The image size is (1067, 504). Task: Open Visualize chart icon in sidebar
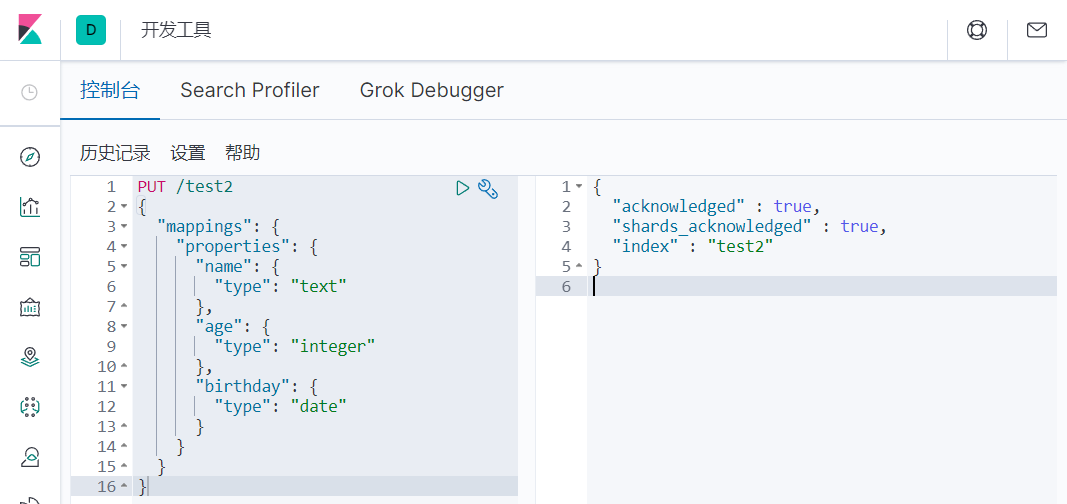[30, 207]
